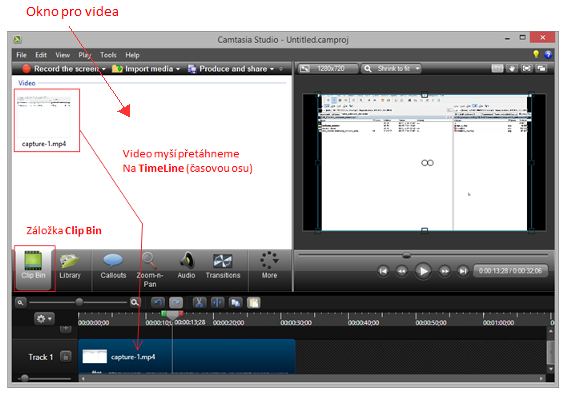This screenshot has height=396, width=566.
Task: Click the Play button
Action: pyautogui.click(x=423, y=271)
